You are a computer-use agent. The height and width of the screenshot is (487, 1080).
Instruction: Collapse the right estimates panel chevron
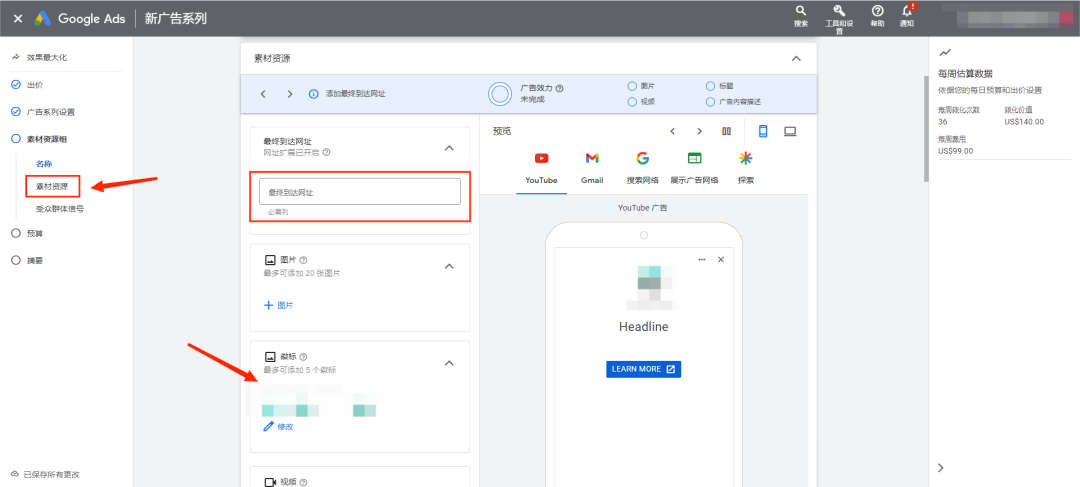pos(941,468)
